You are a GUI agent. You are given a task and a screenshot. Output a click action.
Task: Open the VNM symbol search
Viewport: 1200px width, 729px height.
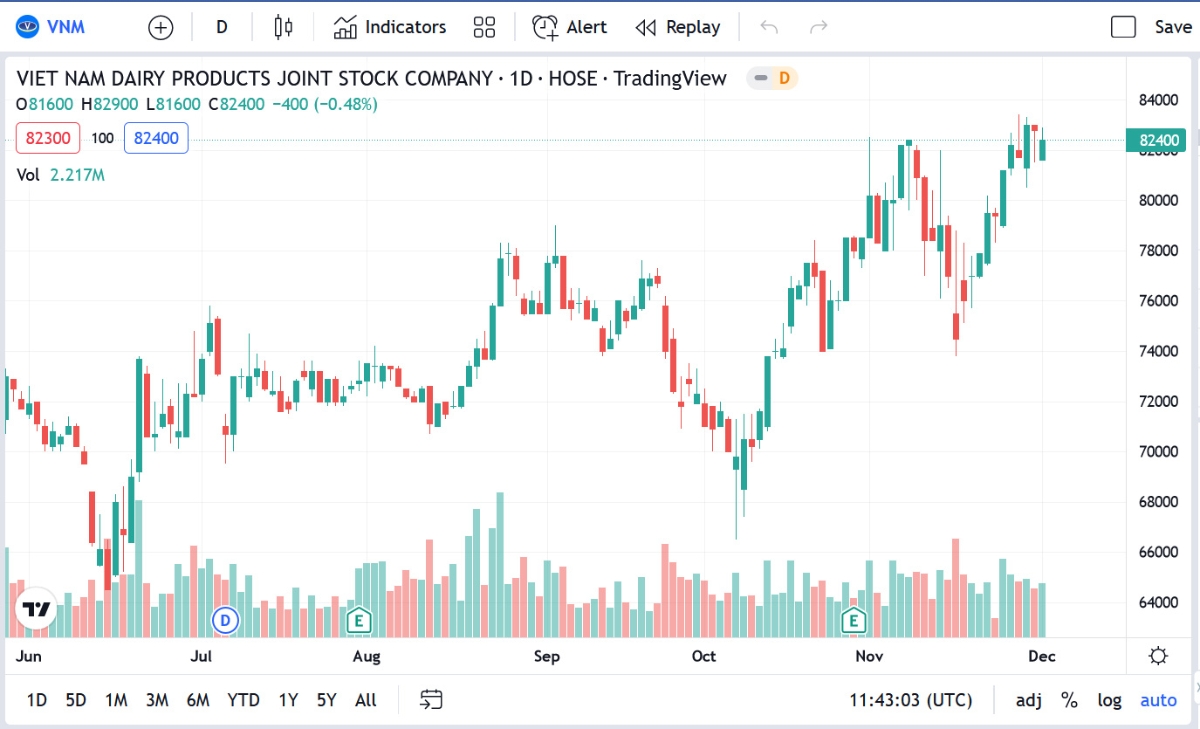[x=52, y=27]
